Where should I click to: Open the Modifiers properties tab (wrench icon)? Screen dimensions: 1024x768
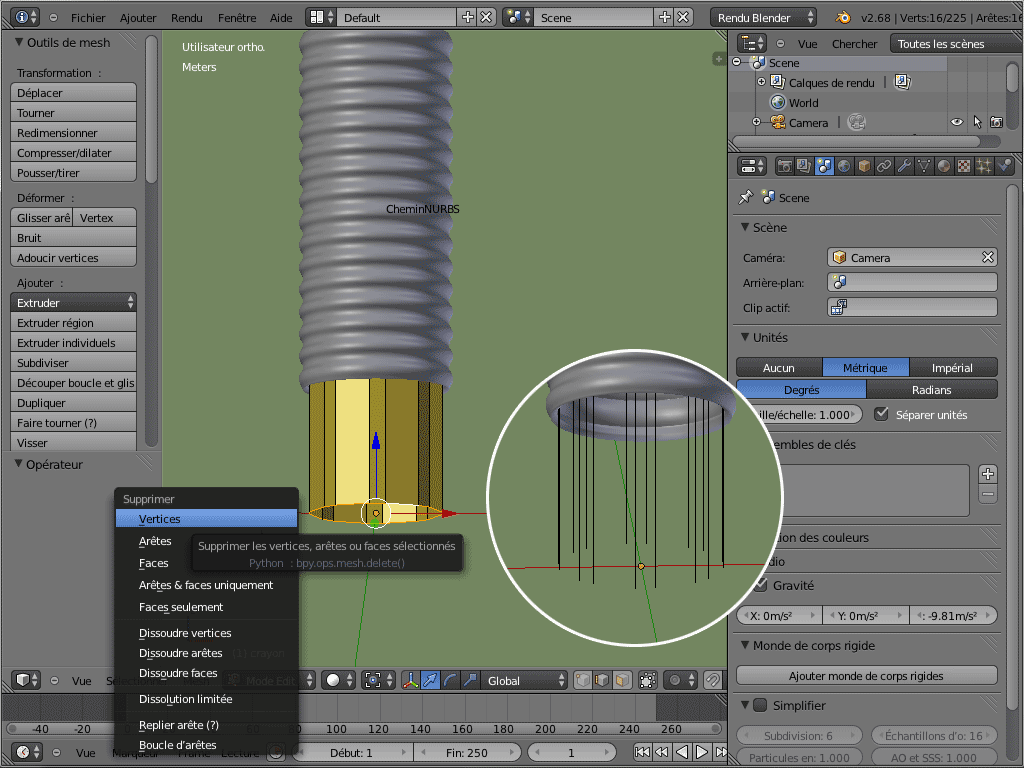[904, 167]
